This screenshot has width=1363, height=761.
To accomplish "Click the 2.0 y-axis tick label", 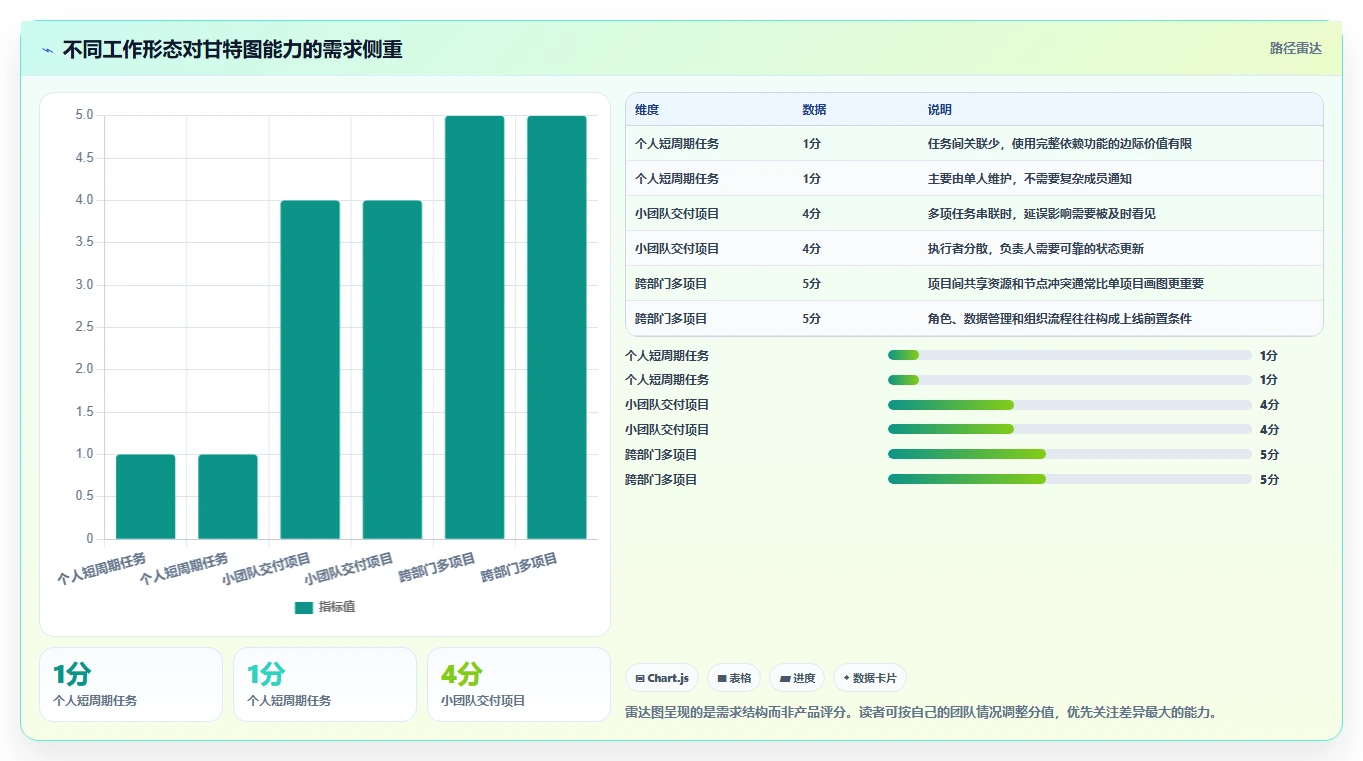I will tap(84, 369).
